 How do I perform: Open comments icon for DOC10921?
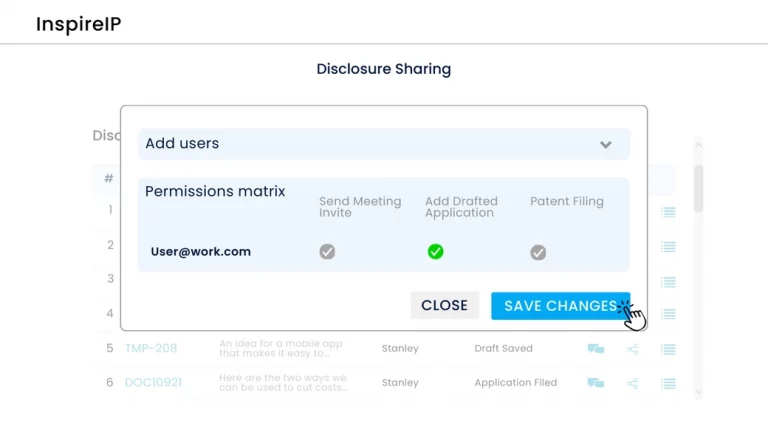tap(596, 383)
